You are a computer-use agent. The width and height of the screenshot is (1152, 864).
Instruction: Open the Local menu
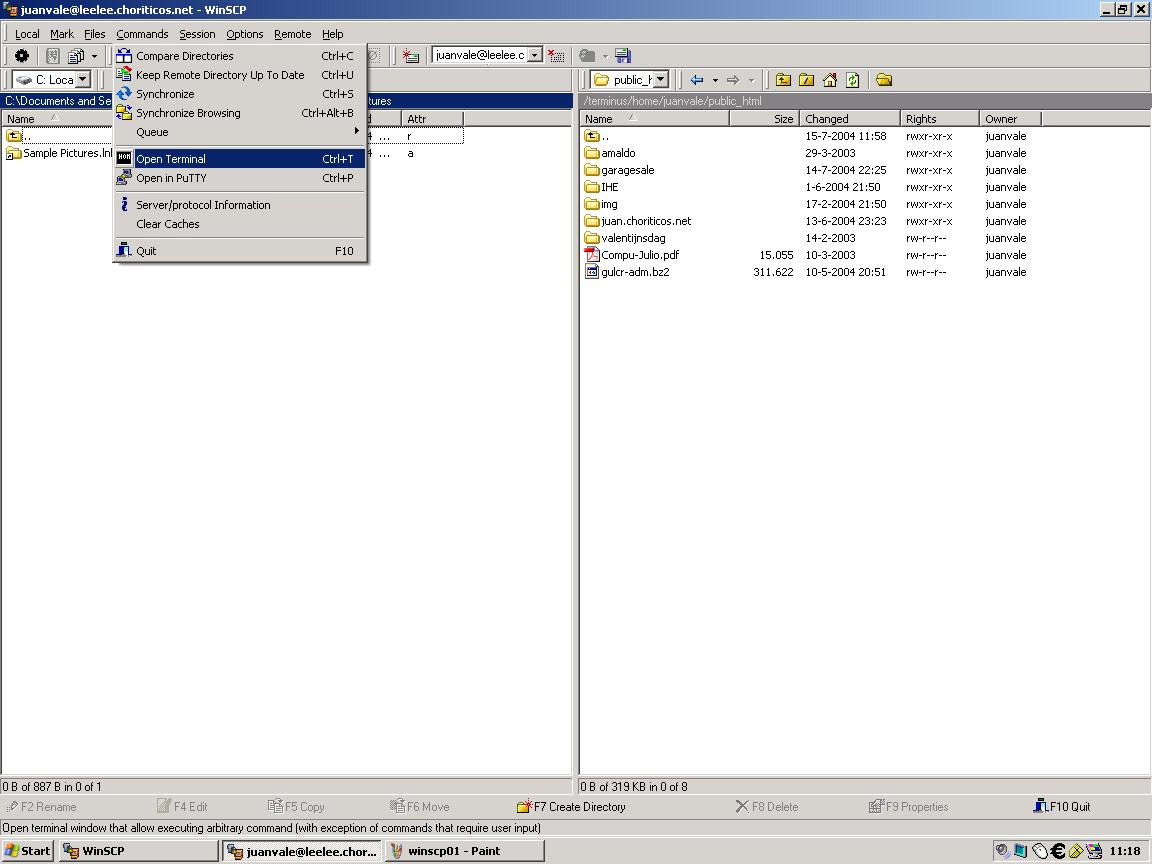tap(27, 34)
